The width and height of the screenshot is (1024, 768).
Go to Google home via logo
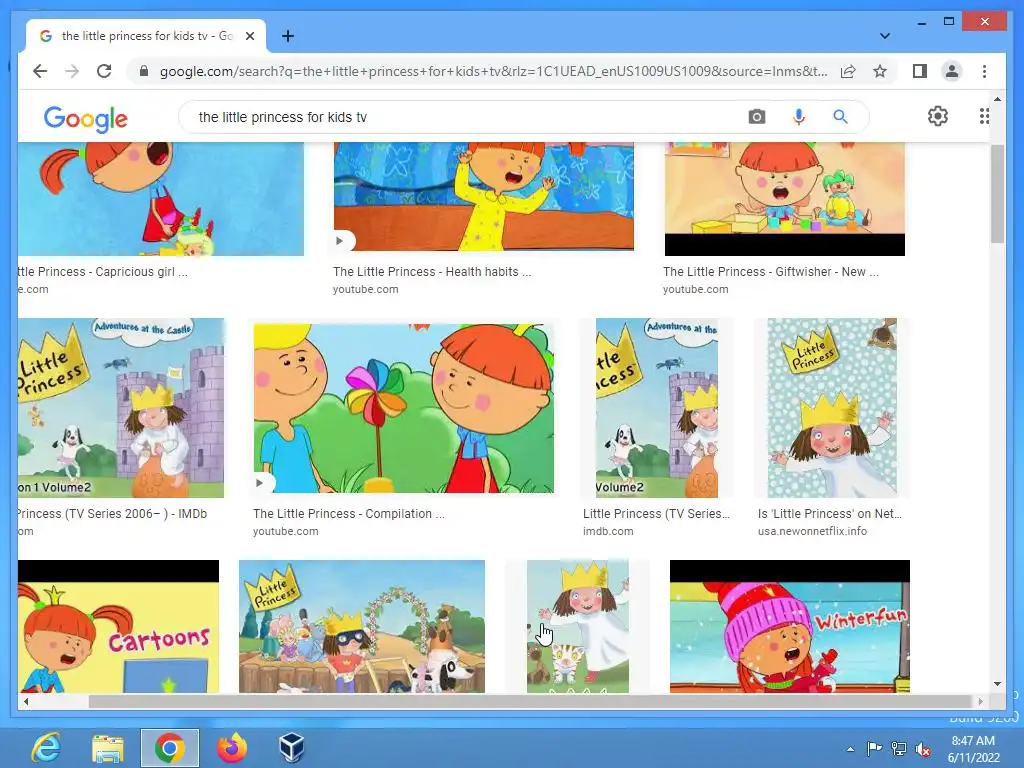pos(86,119)
